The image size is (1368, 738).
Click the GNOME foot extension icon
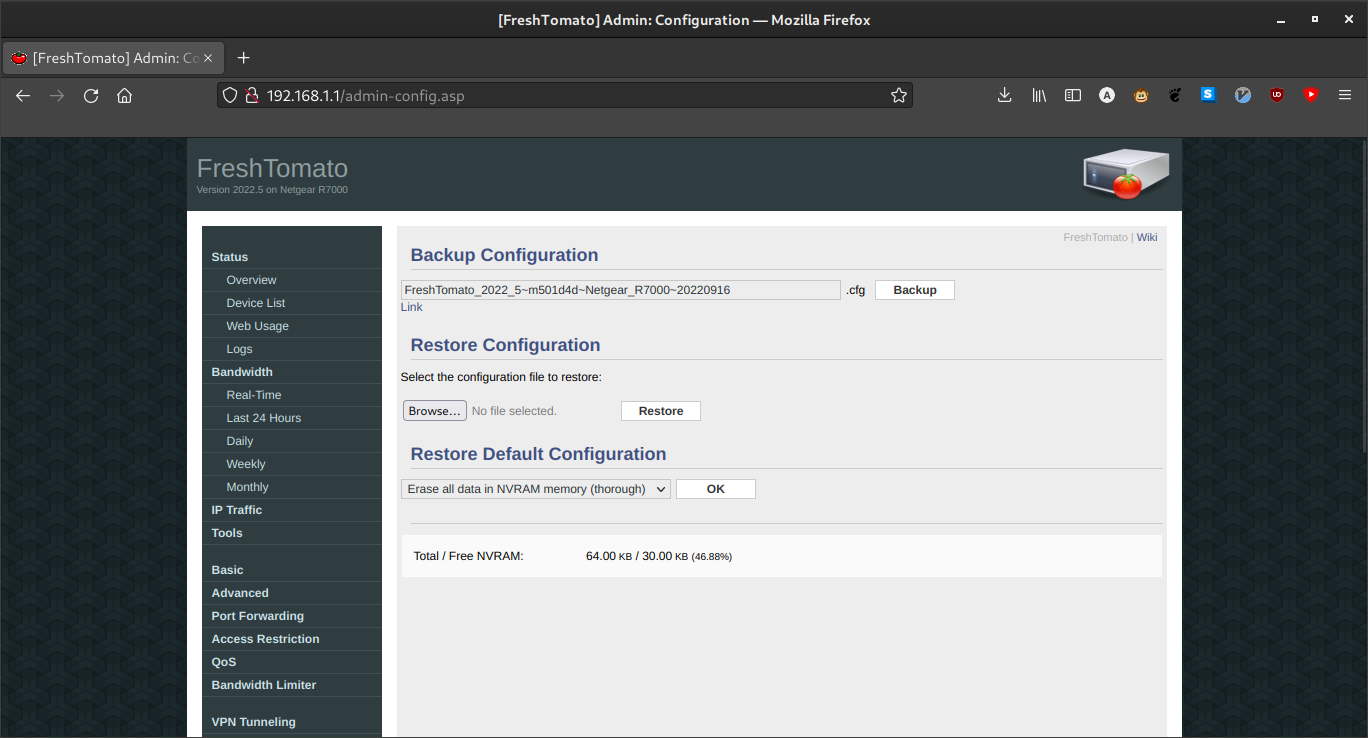[1175, 95]
